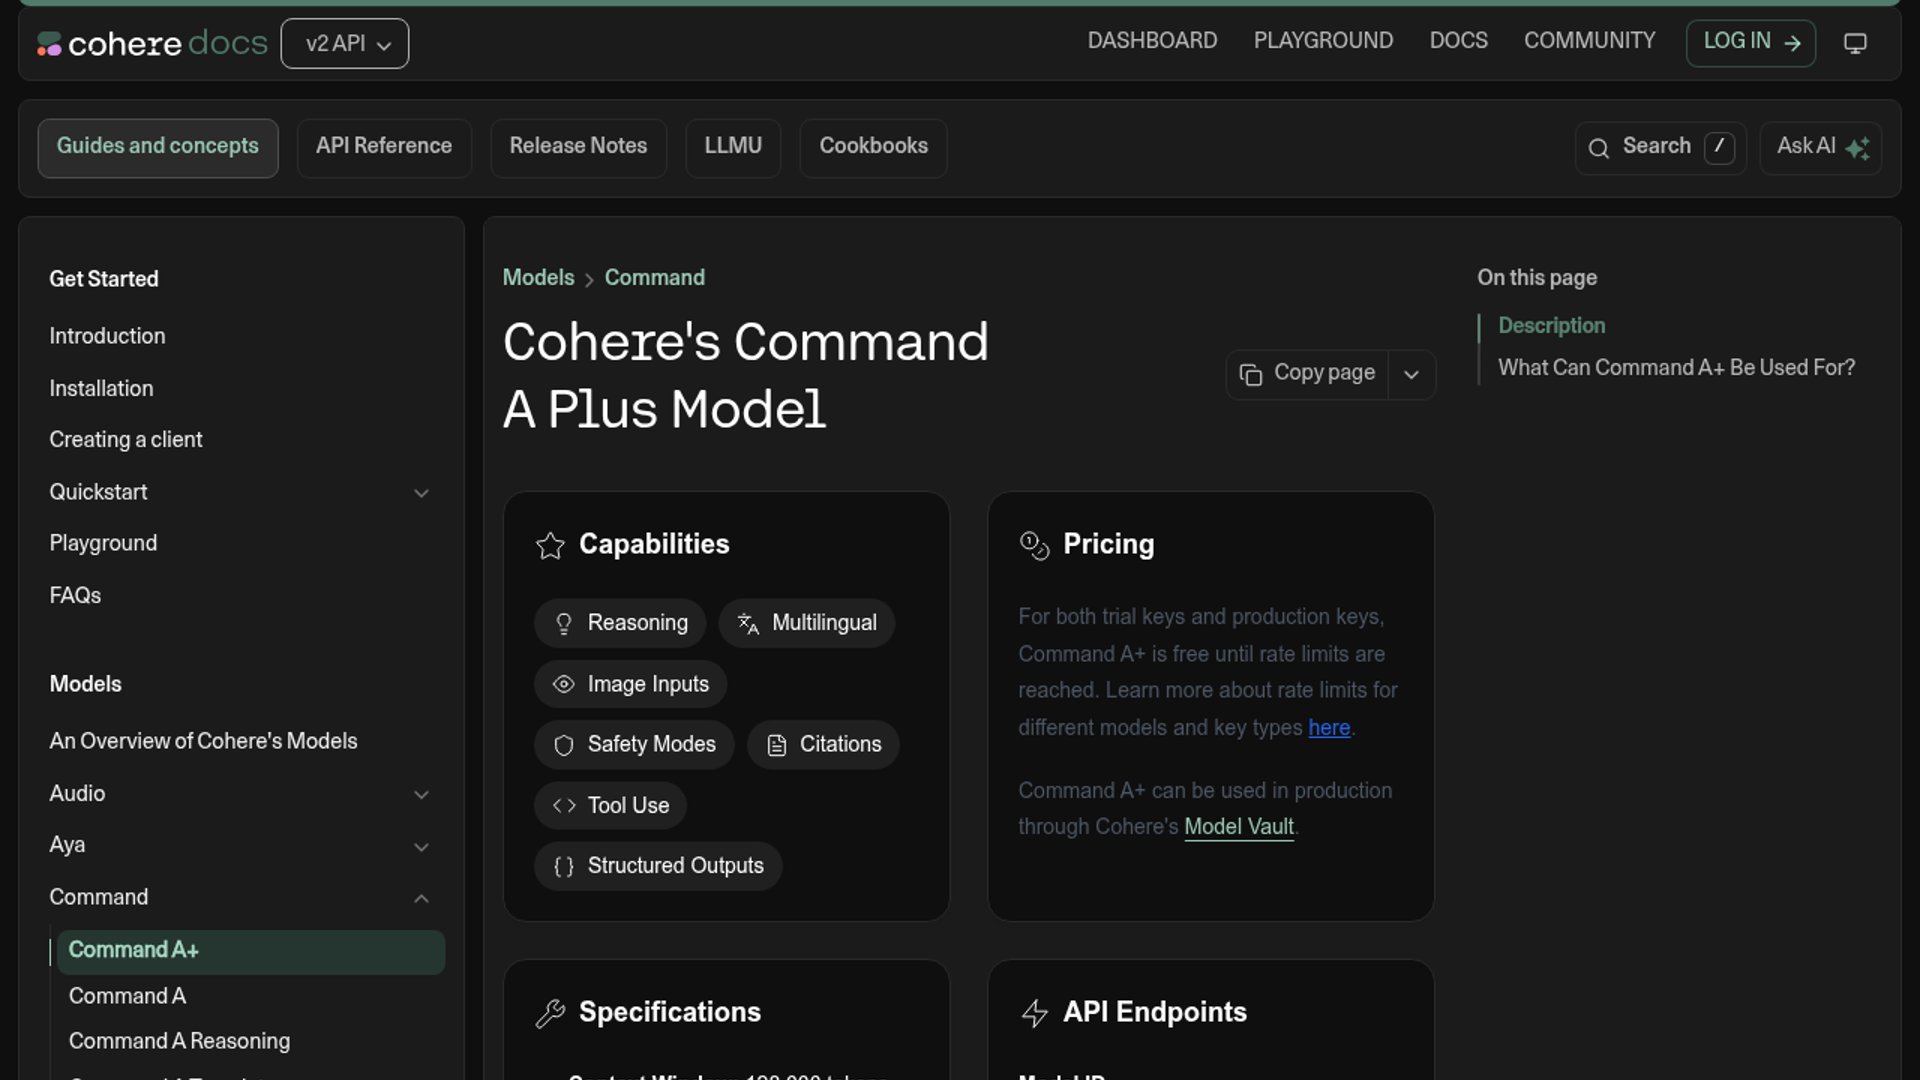
Task: Click the Tool Use code brackets icon
Action: click(564, 805)
